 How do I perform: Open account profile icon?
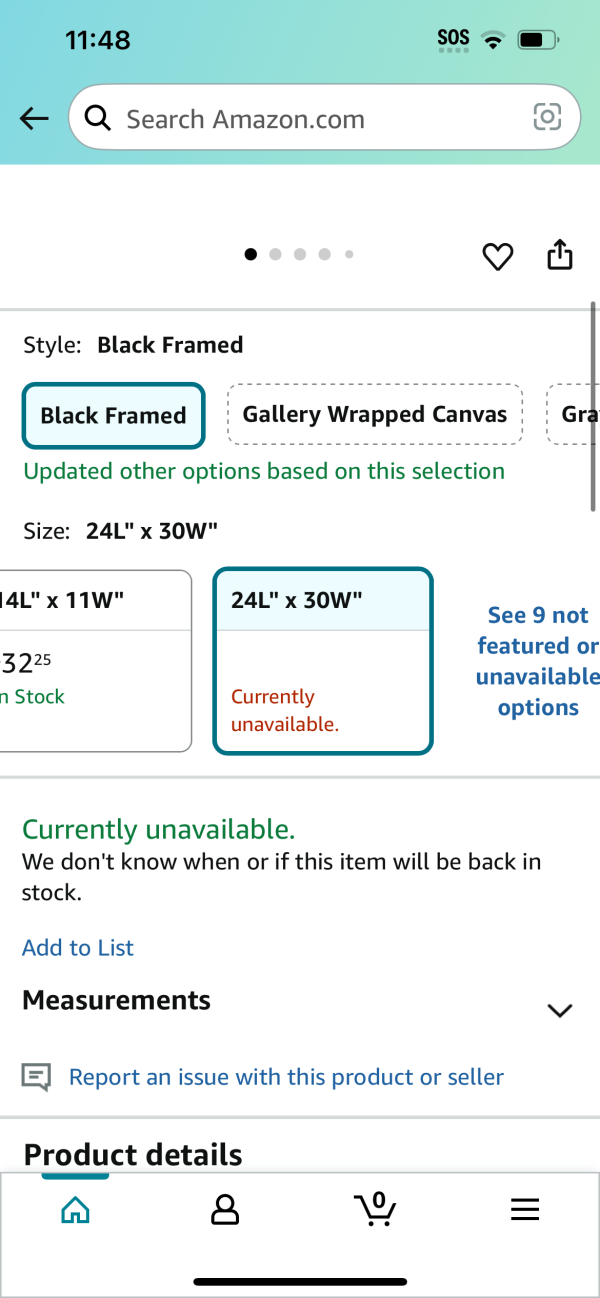point(225,1210)
